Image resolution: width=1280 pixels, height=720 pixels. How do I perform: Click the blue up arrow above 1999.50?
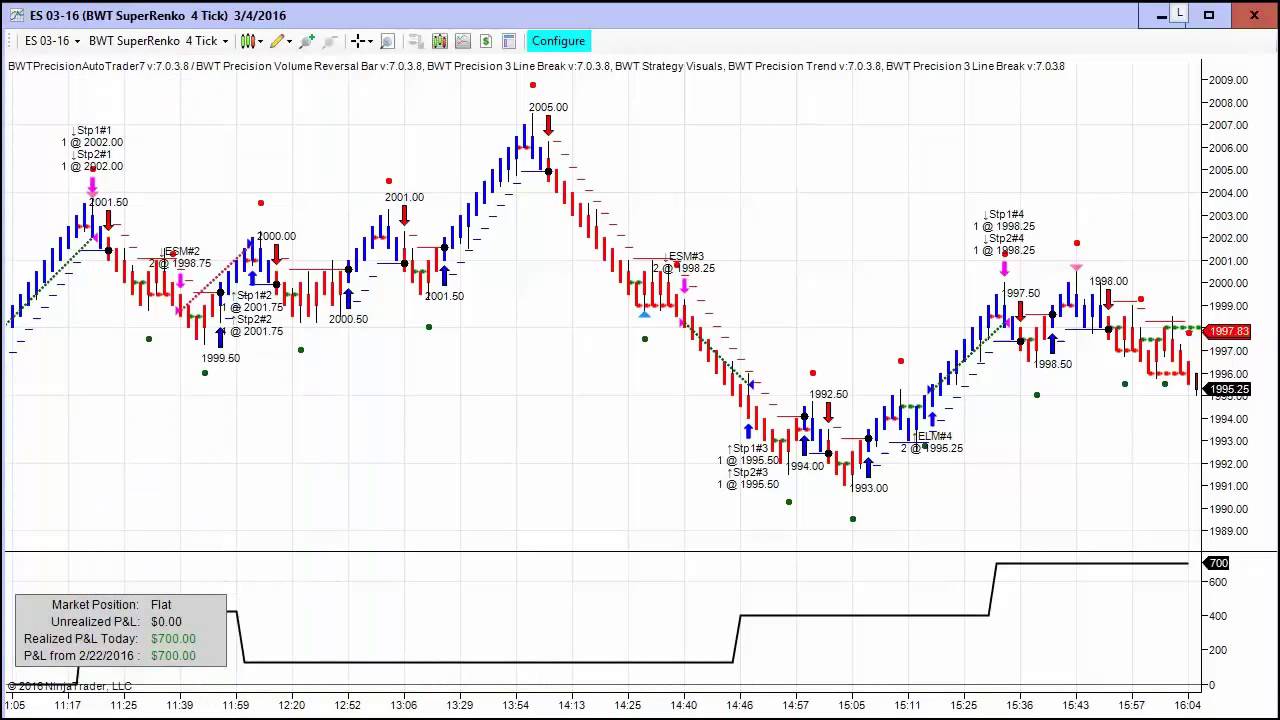pyautogui.click(x=220, y=337)
